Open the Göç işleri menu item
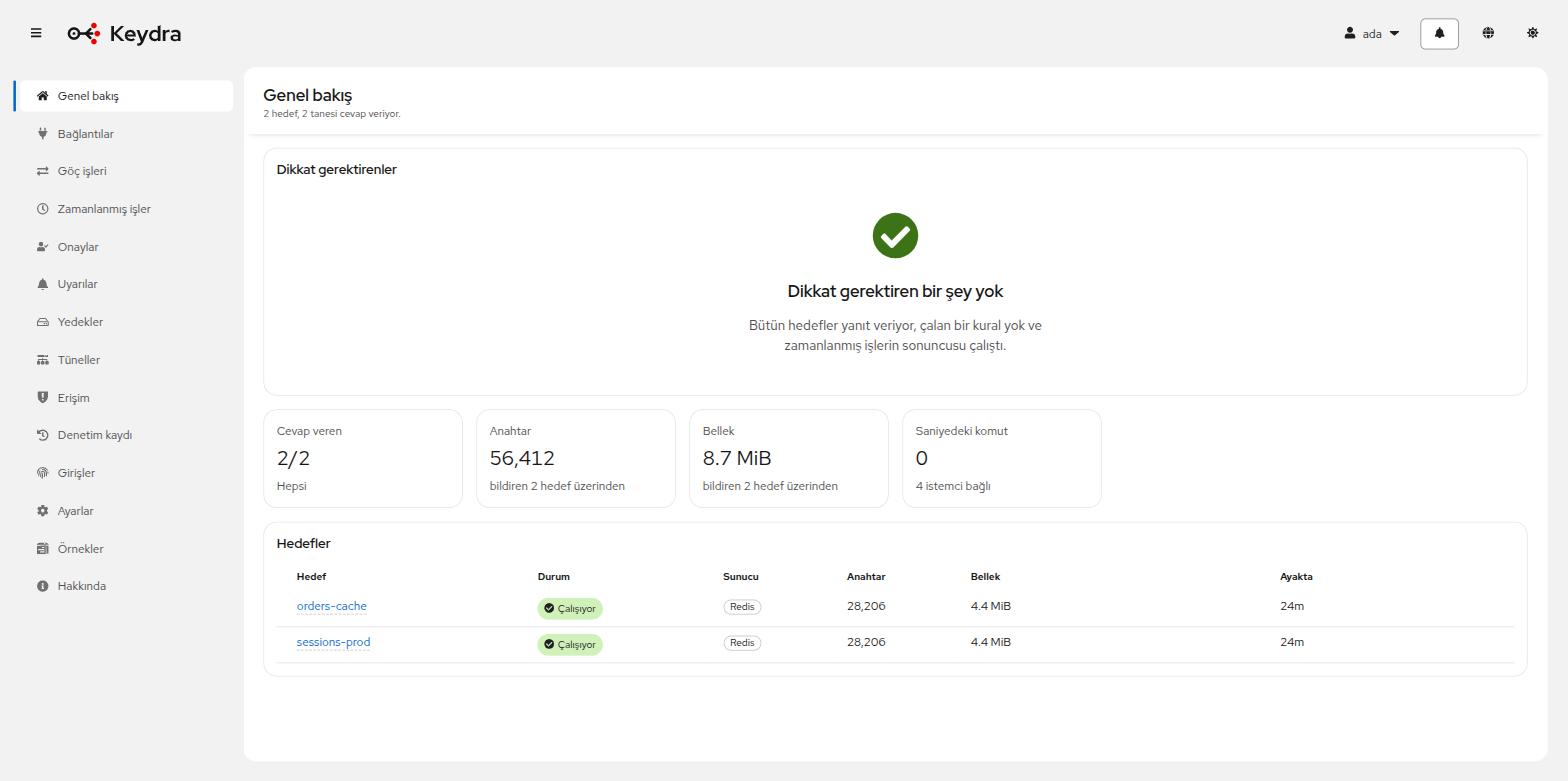Image resolution: width=1568 pixels, height=781 pixels. 124,171
